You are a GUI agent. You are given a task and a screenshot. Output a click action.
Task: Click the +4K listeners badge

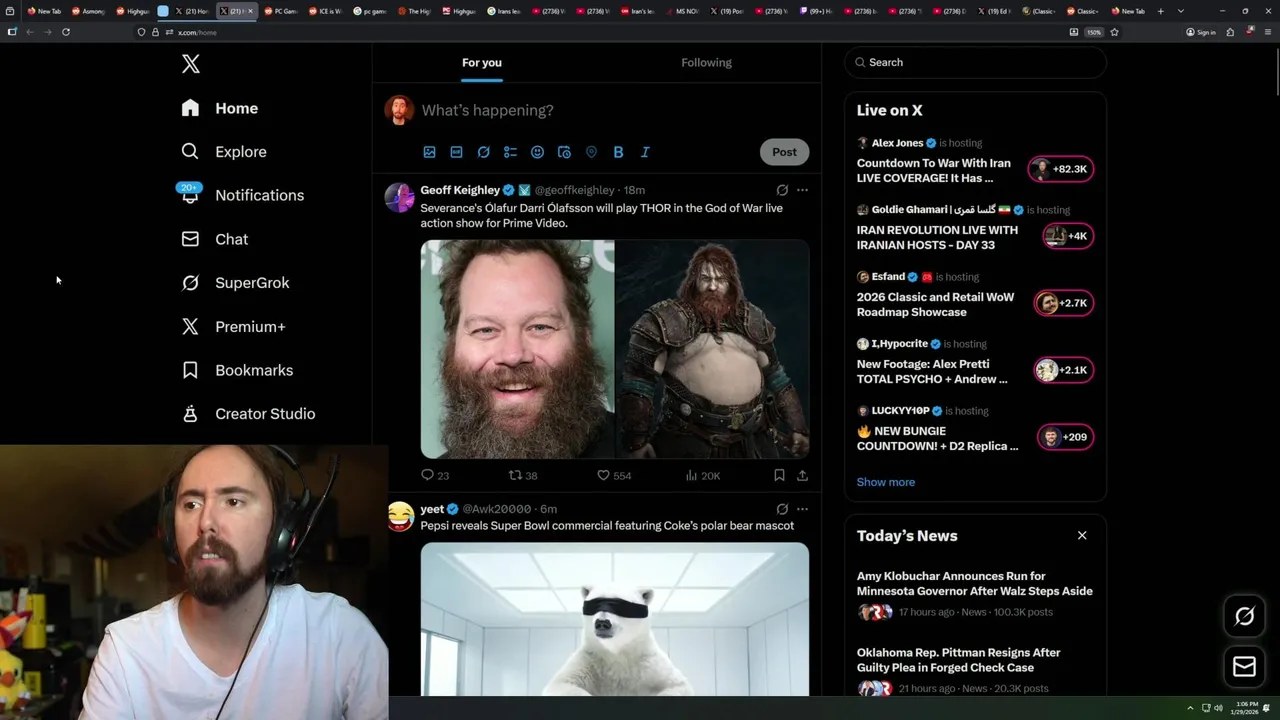point(1068,236)
